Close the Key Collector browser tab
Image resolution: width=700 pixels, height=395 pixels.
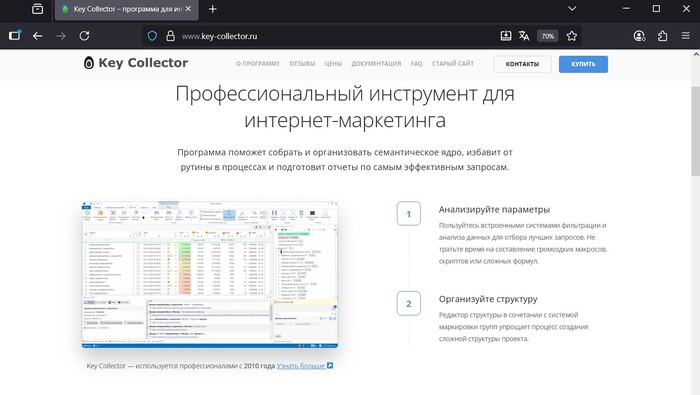click(188, 9)
